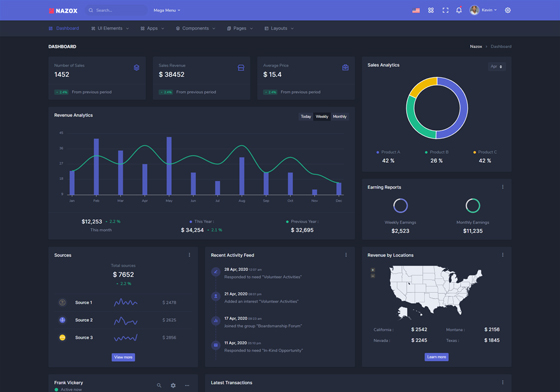Open the settings gear in top bar
This screenshot has height=392, width=560.
pos(508,10)
